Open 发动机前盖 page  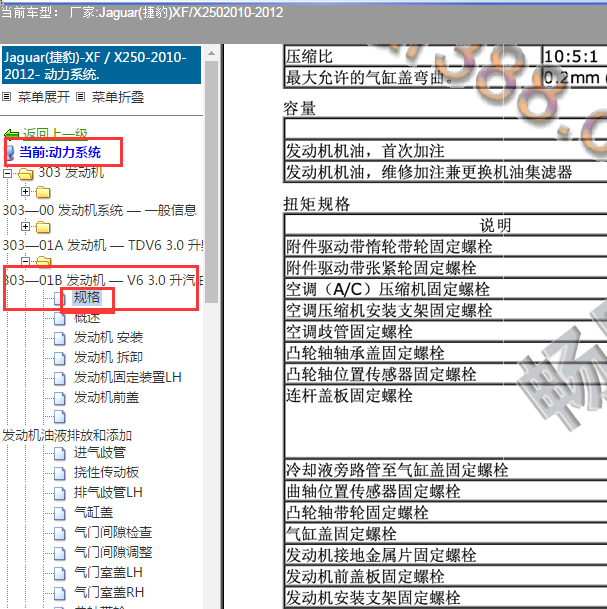pyautogui.click(x=106, y=397)
